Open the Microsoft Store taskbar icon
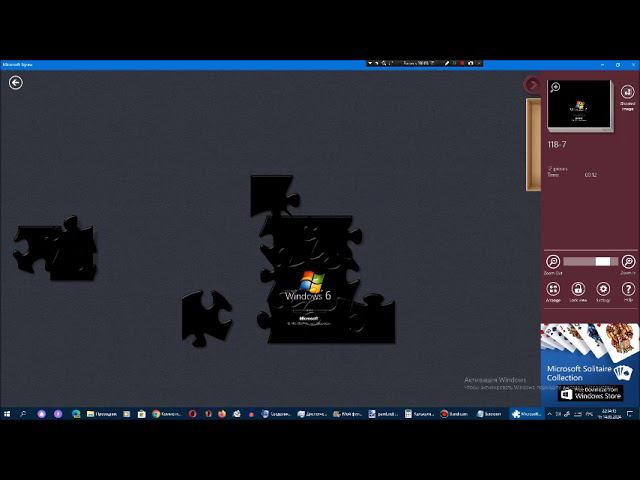 [142, 414]
